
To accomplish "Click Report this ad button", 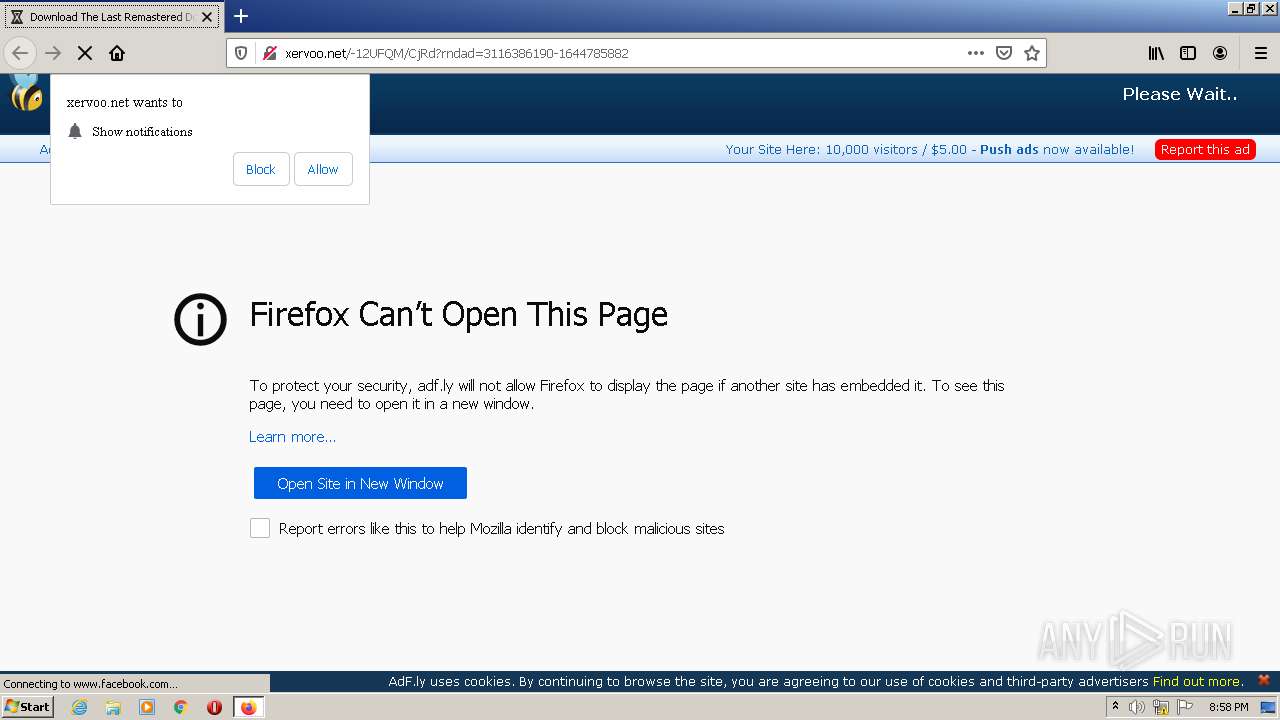I will 1205,149.
